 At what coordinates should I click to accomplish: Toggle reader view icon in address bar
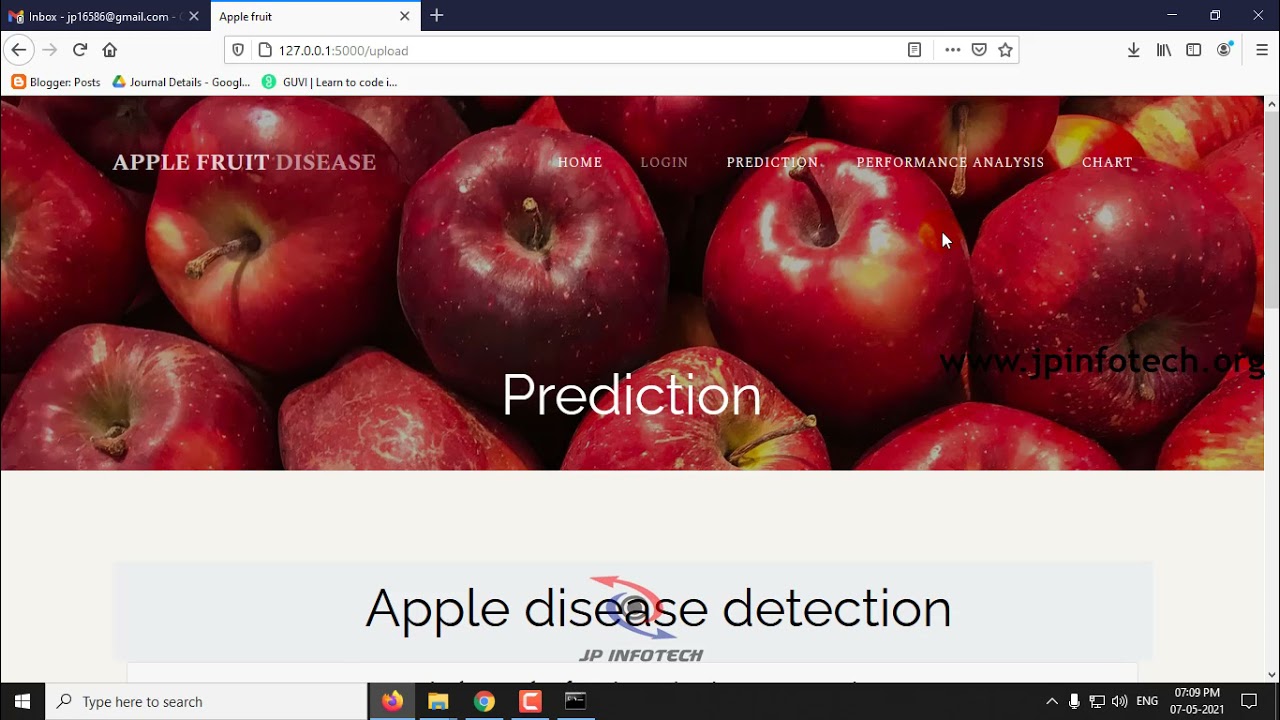pos(914,50)
